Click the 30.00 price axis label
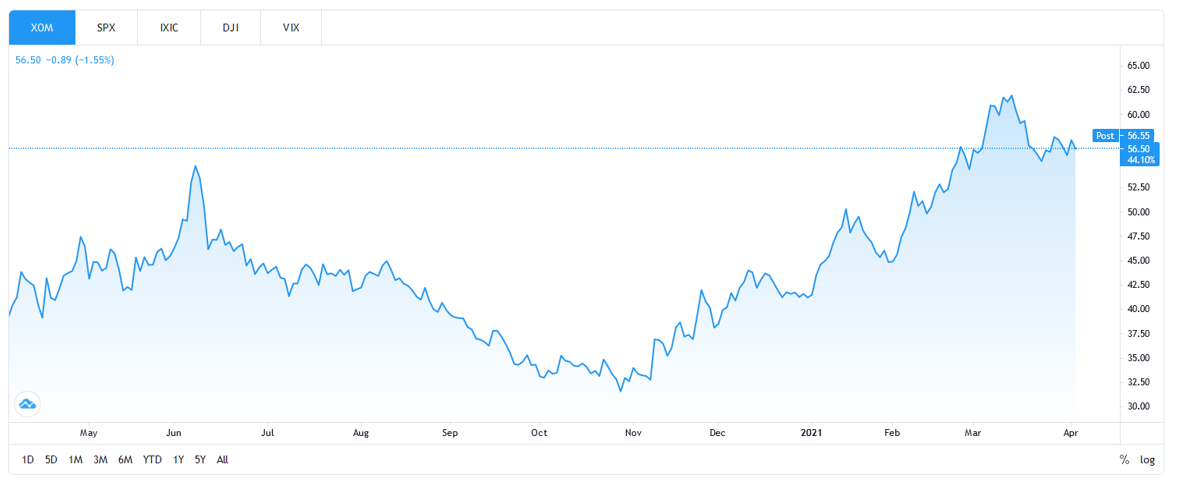The height and width of the screenshot is (489, 1180). [1140, 406]
